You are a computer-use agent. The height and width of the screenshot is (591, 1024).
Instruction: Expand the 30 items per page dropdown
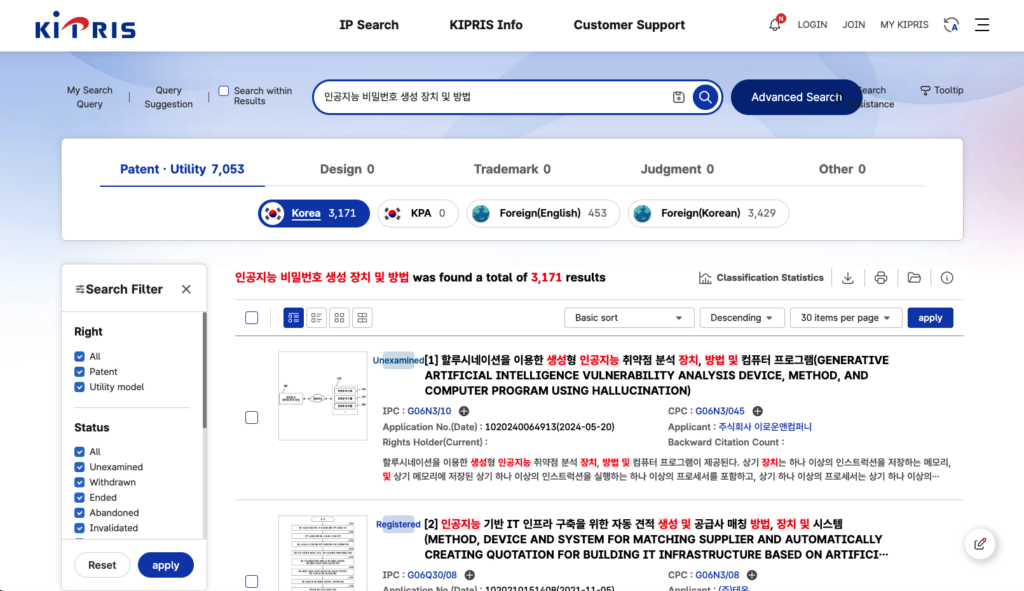(x=845, y=318)
